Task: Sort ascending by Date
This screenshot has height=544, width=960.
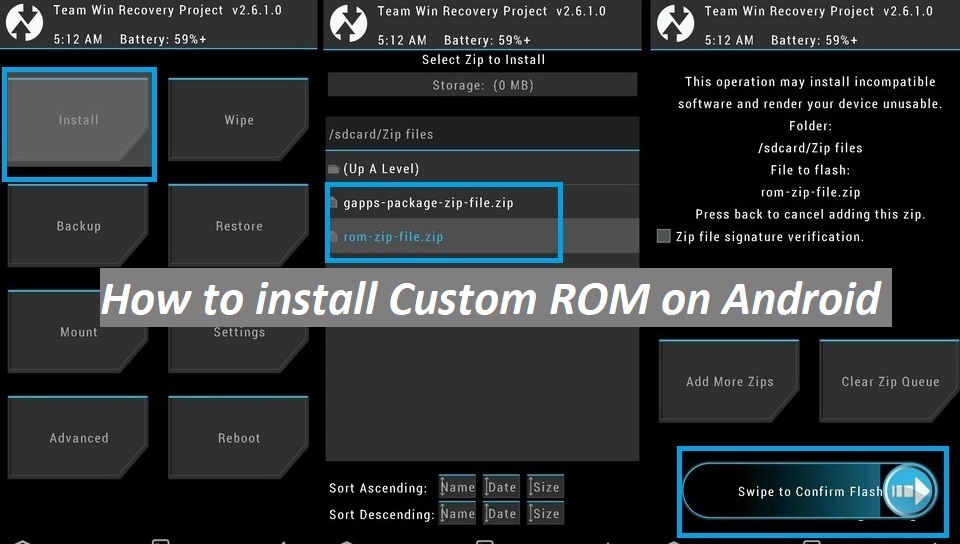Action: tap(501, 487)
